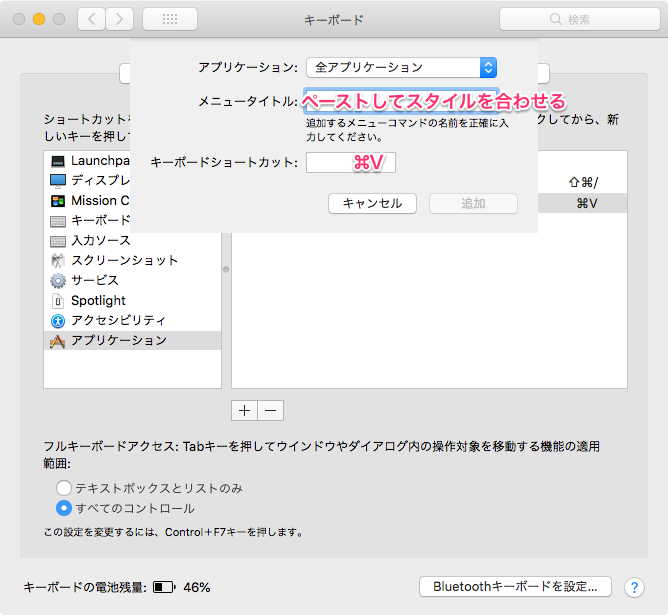The width and height of the screenshot is (668, 615).
Task: Select the Mission Control icon
Action: point(58,201)
